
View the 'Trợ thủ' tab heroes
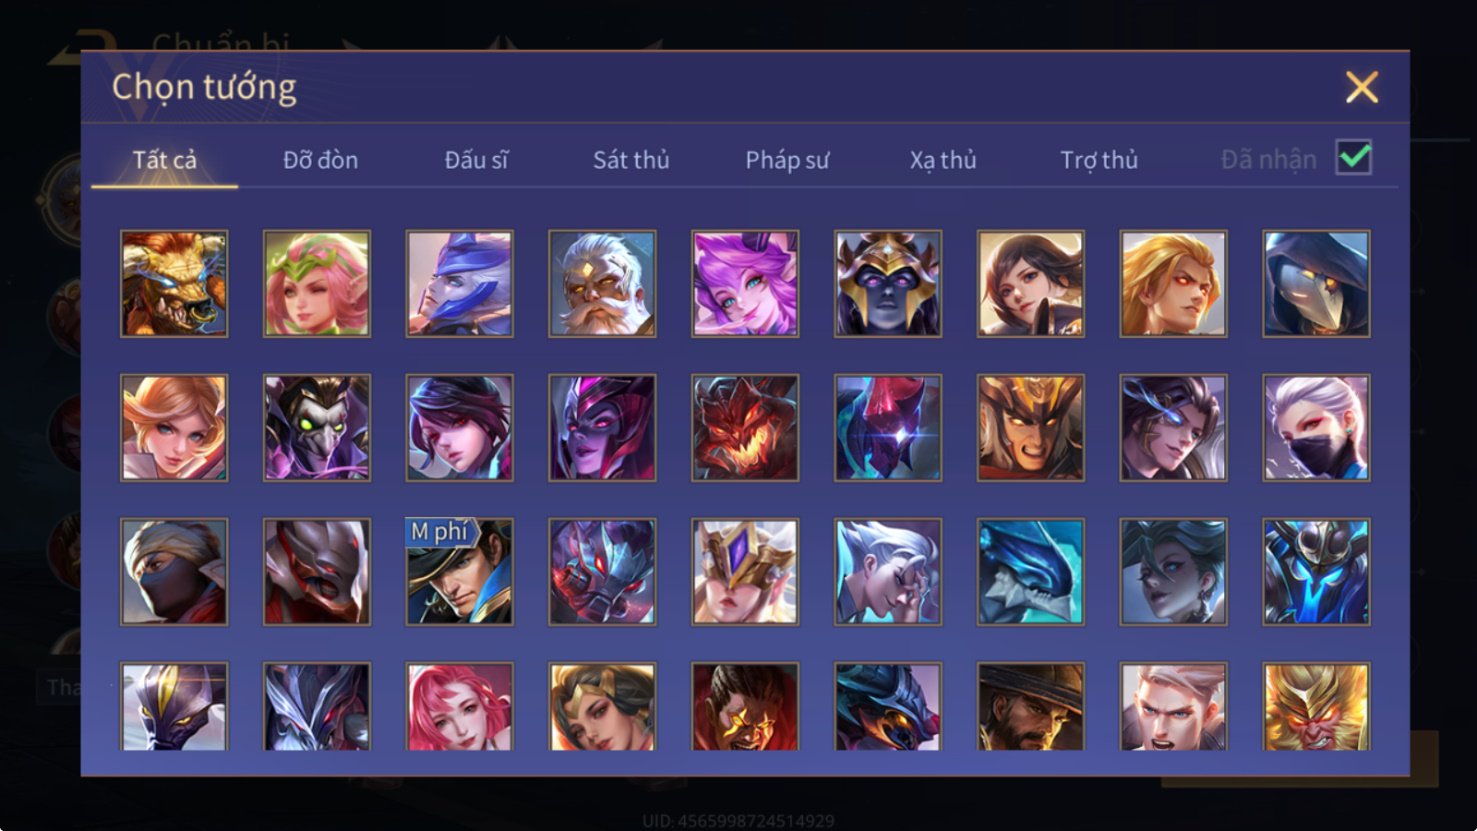(x=1099, y=160)
